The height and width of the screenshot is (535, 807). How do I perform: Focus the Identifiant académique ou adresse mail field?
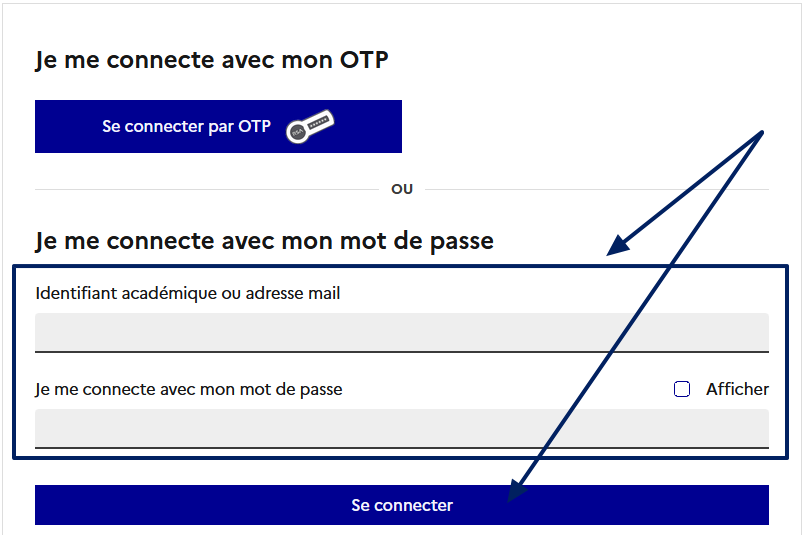(x=402, y=333)
